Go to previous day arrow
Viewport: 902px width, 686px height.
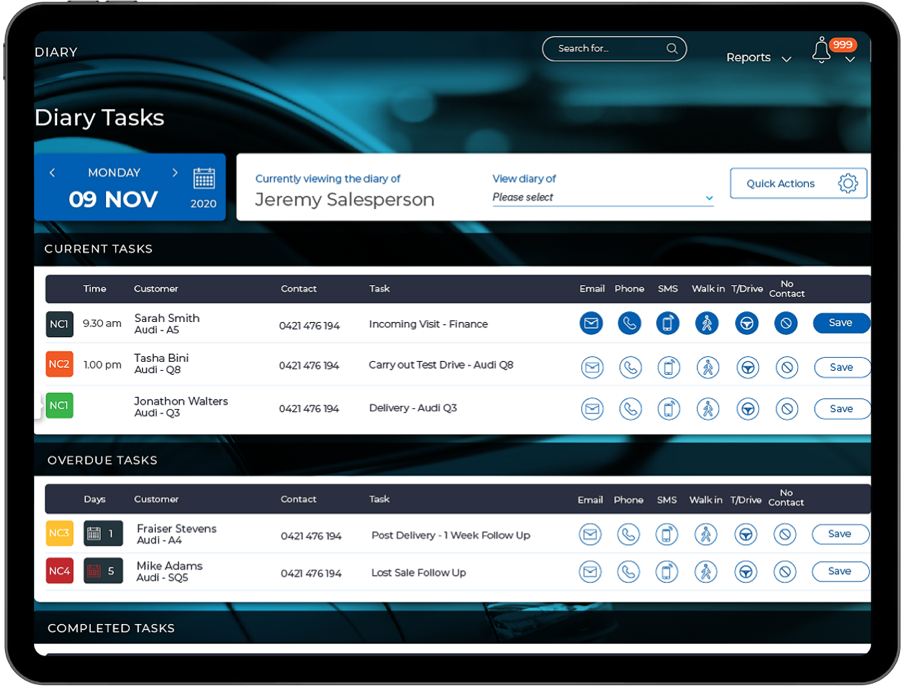tap(53, 173)
